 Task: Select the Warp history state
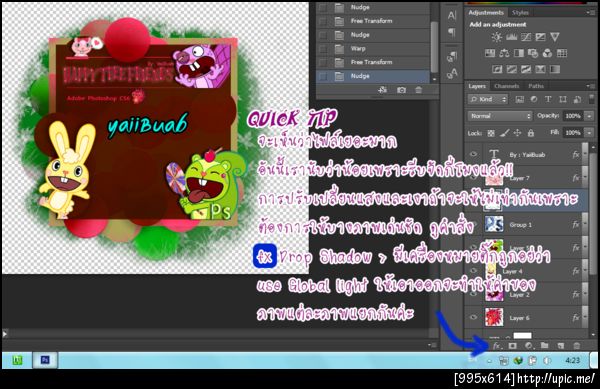tap(373, 49)
